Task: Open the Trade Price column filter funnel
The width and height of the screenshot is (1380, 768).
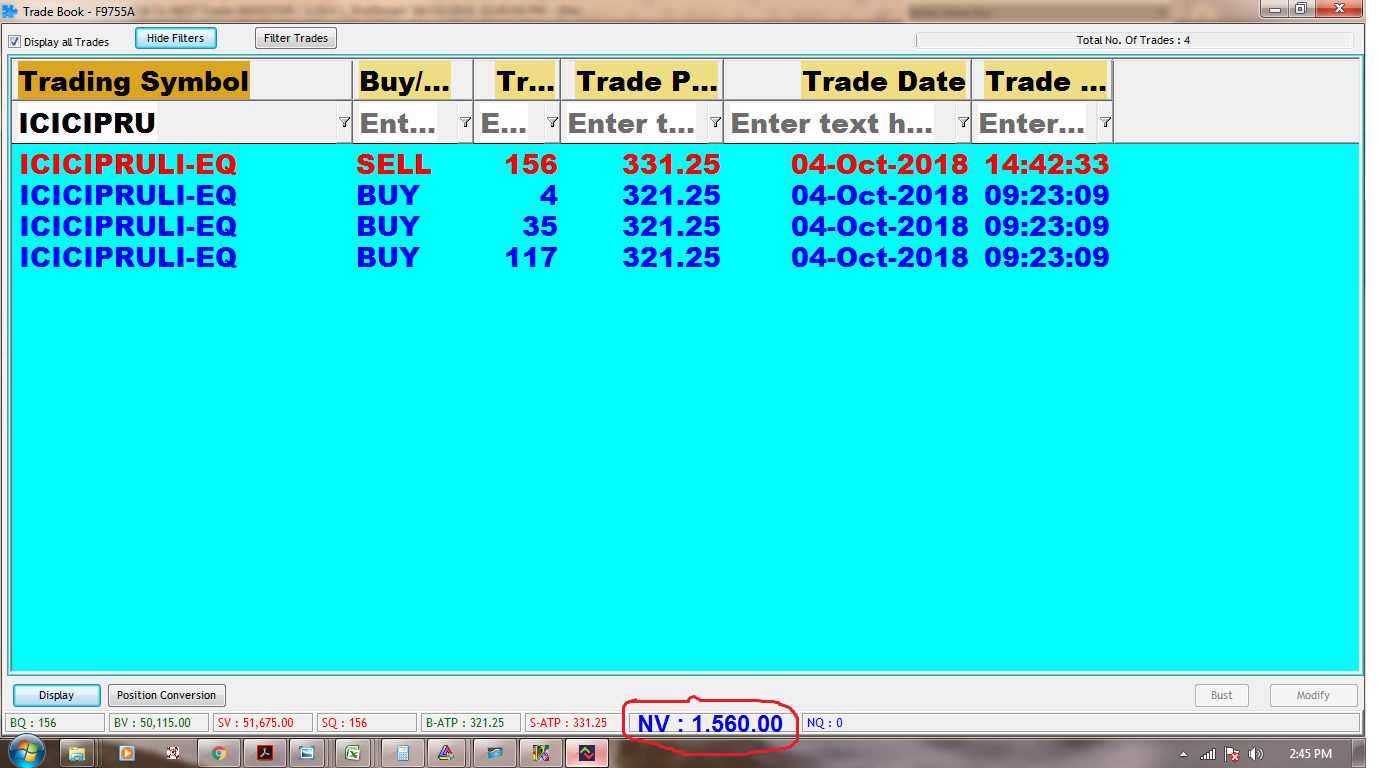Action: [715, 122]
